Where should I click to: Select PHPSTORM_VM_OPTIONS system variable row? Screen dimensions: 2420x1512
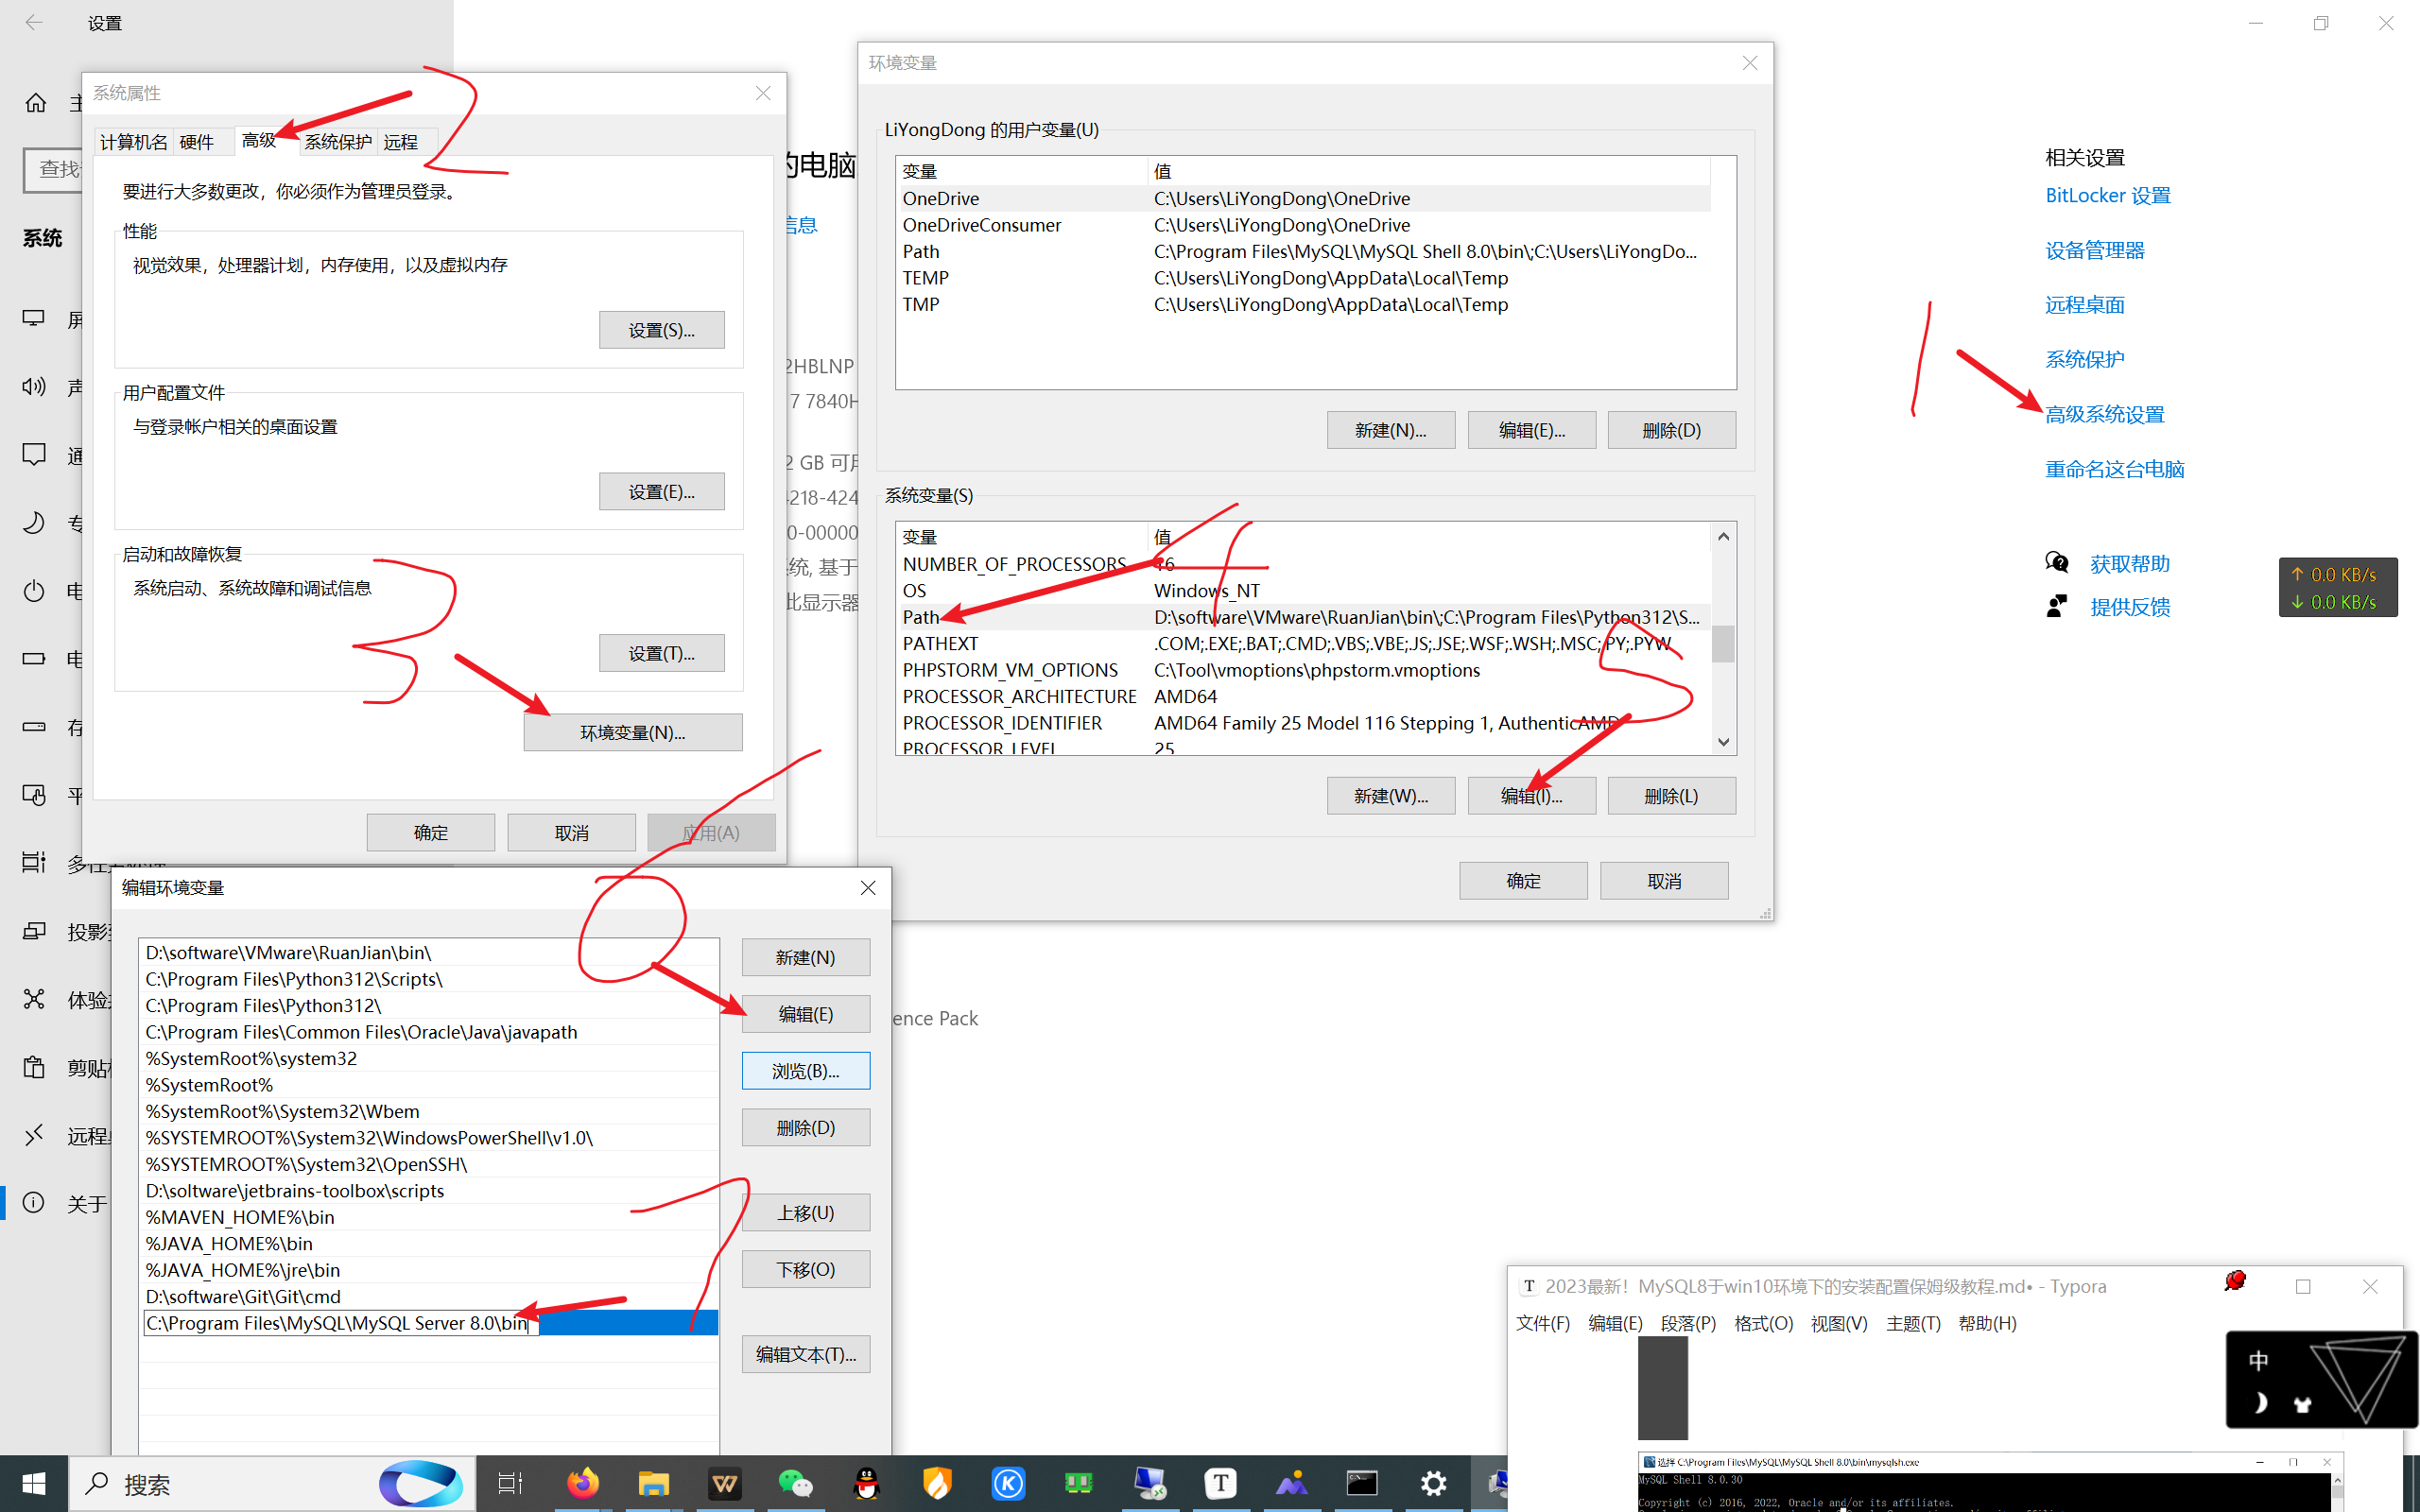coord(1304,670)
